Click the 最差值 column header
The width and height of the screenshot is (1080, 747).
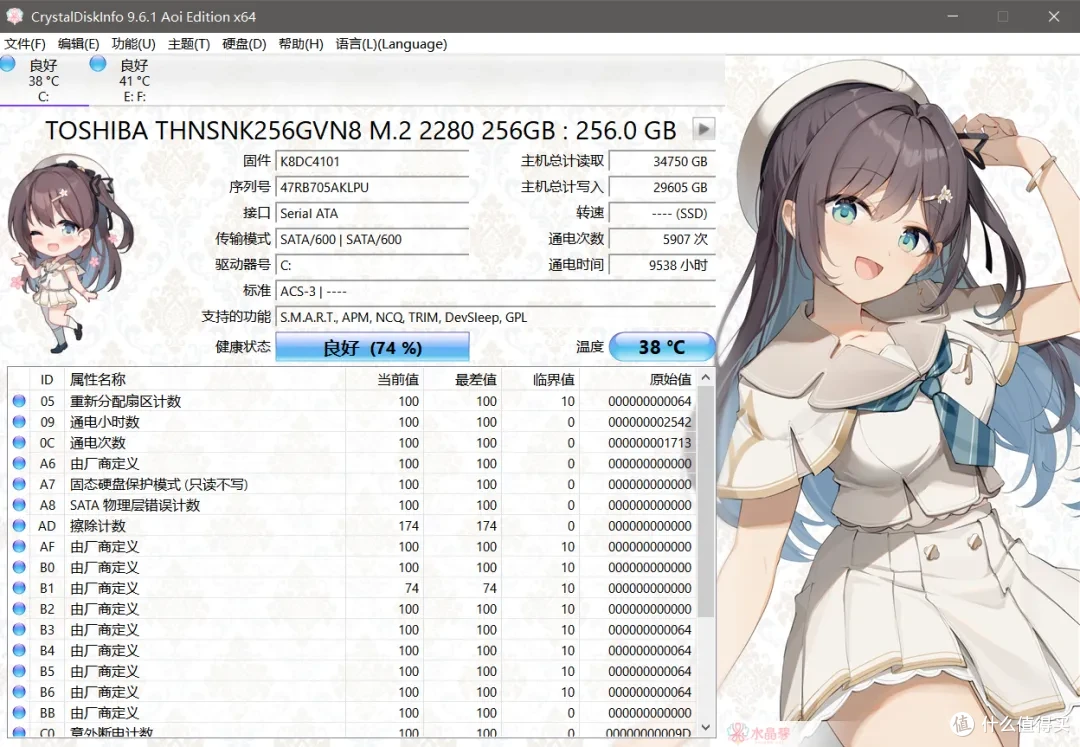point(462,379)
